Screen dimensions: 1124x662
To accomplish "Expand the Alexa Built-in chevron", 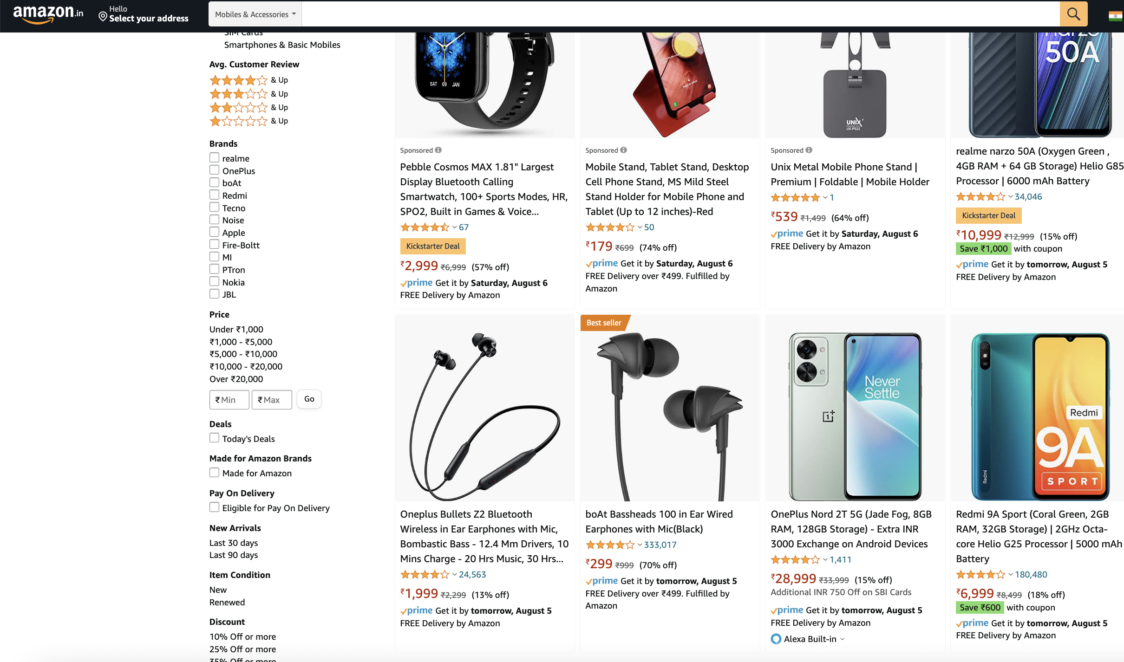I will pos(842,639).
